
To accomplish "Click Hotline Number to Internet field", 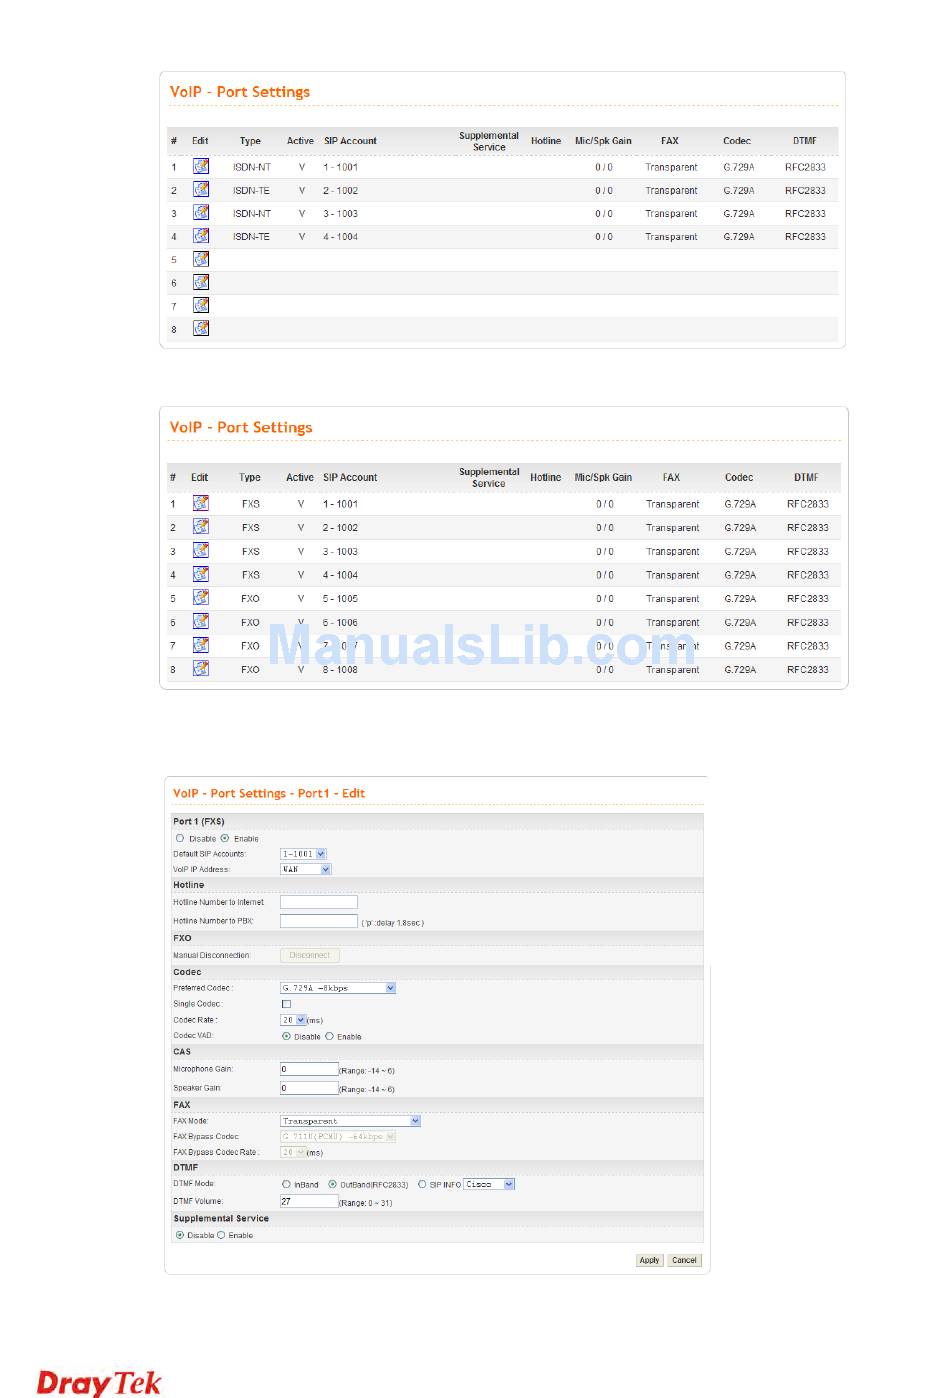I will (318, 902).
